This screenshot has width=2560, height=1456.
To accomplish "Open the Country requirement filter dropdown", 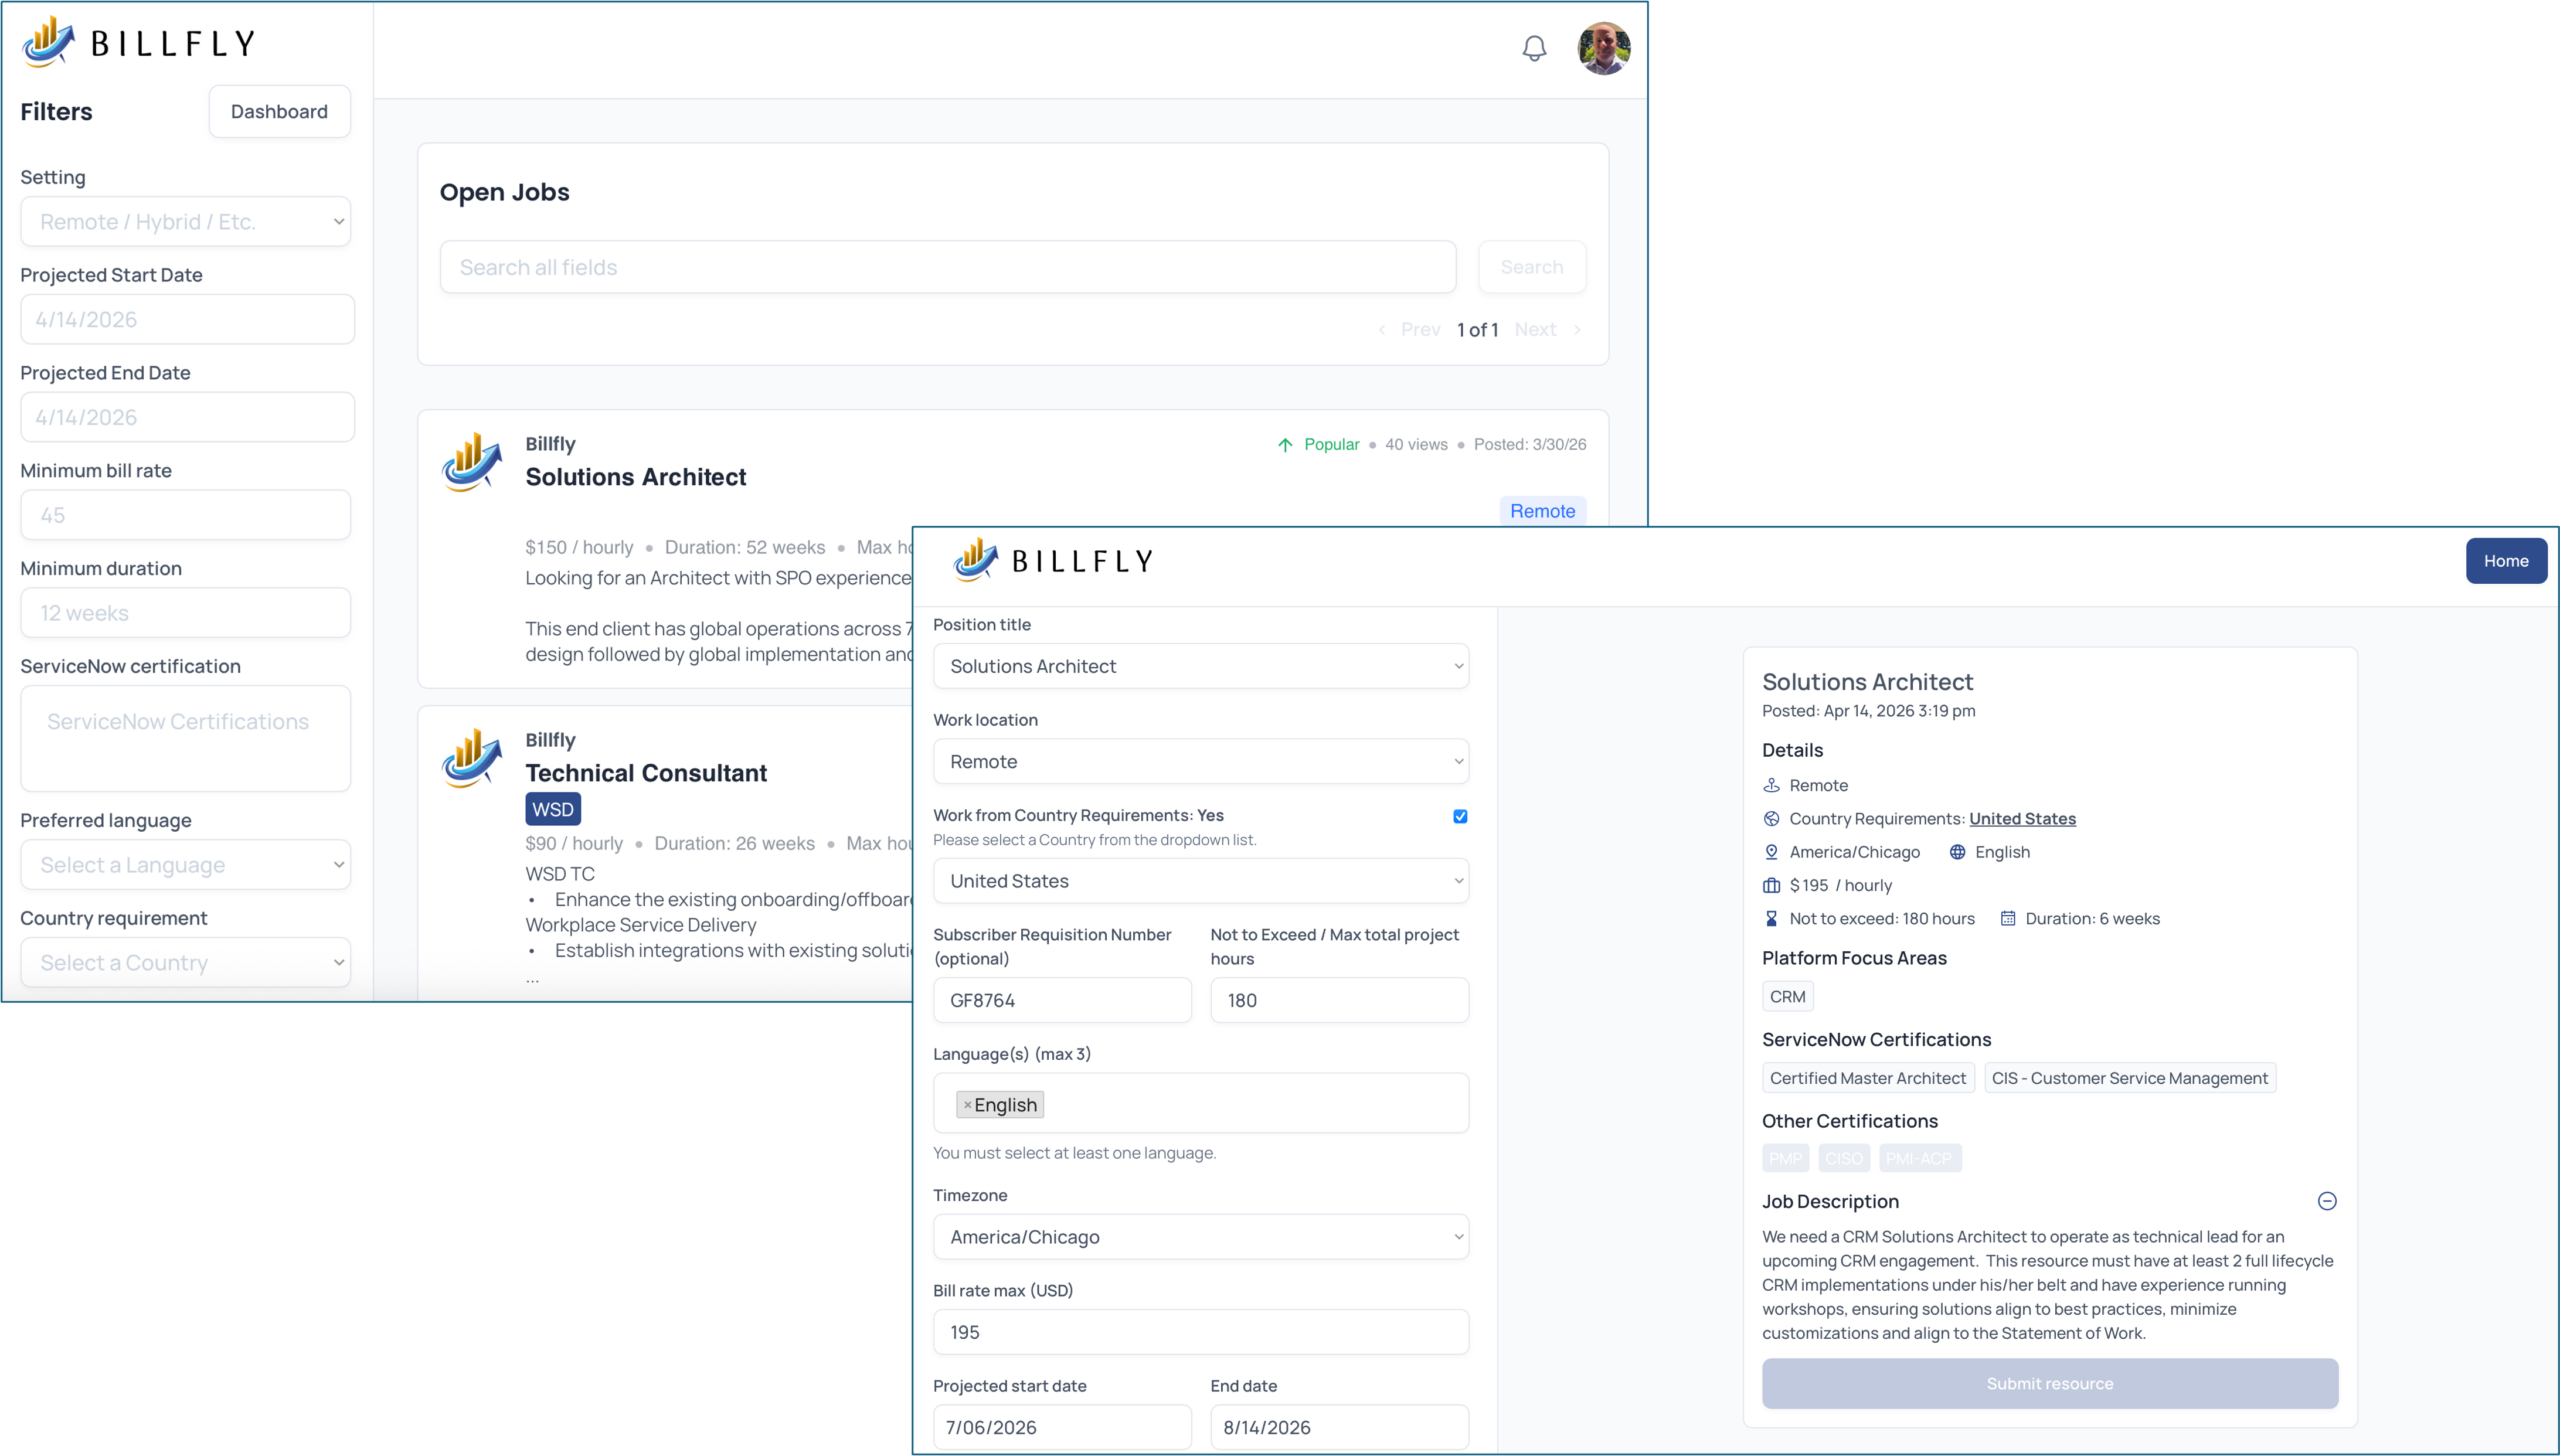I will (186, 963).
